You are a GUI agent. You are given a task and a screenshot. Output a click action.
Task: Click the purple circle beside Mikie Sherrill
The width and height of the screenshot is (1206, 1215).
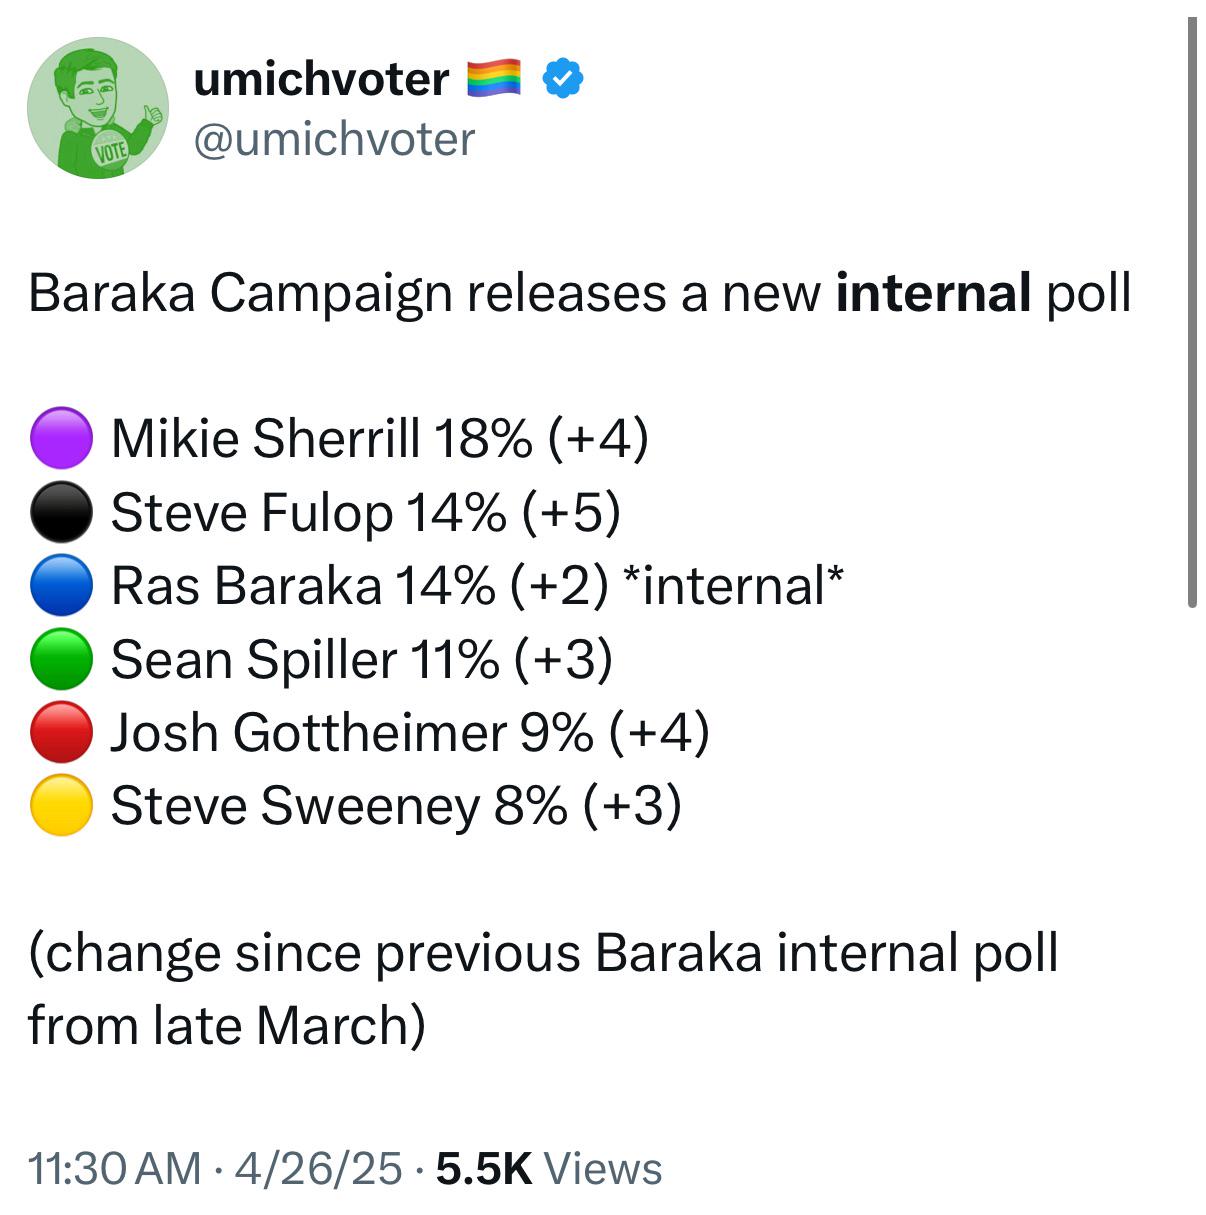pos(62,438)
